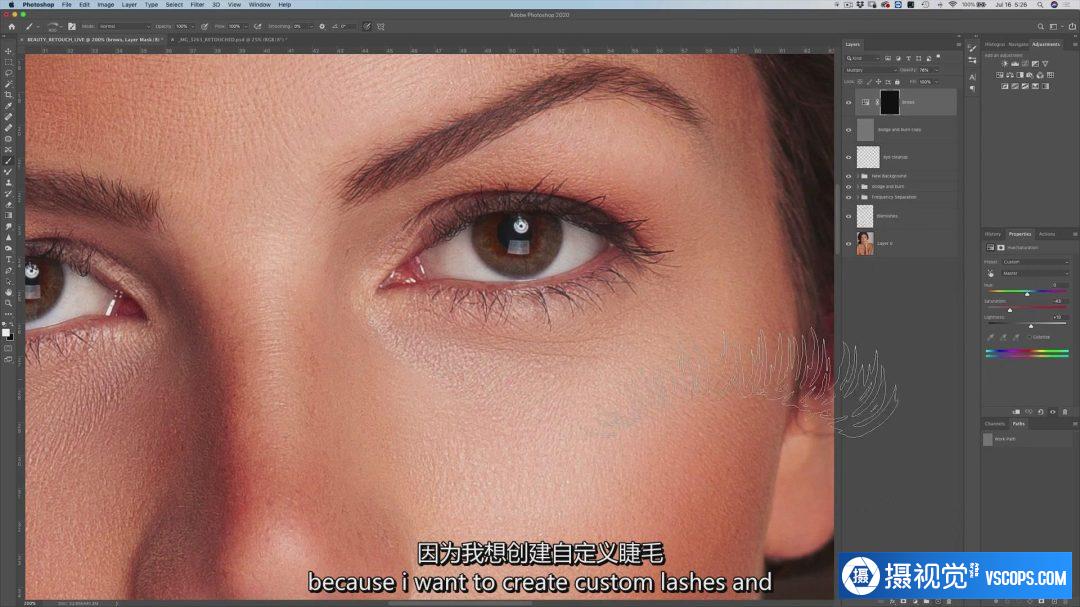The height and width of the screenshot is (607, 1080).
Task: Click the Home icon in options bar
Action: 12,26
